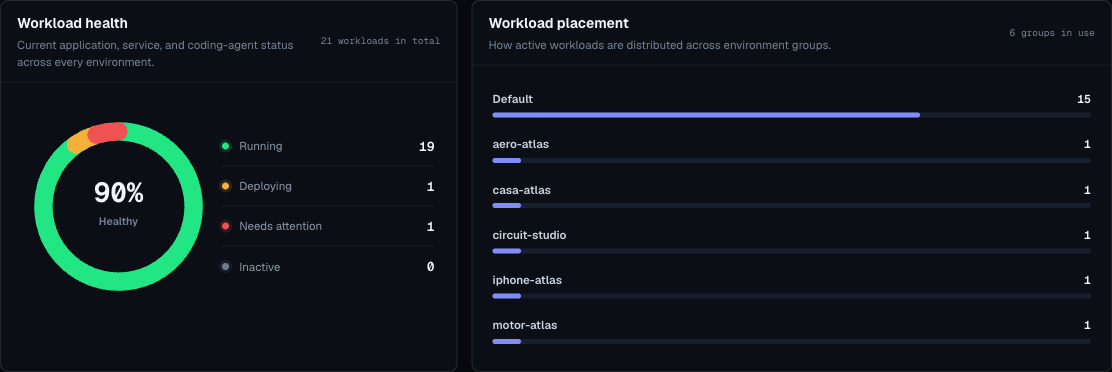Viewport: 1112px width, 372px height.
Task: Click the Default group count 15
Action: pyautogui.click(x=1084, y=99)
